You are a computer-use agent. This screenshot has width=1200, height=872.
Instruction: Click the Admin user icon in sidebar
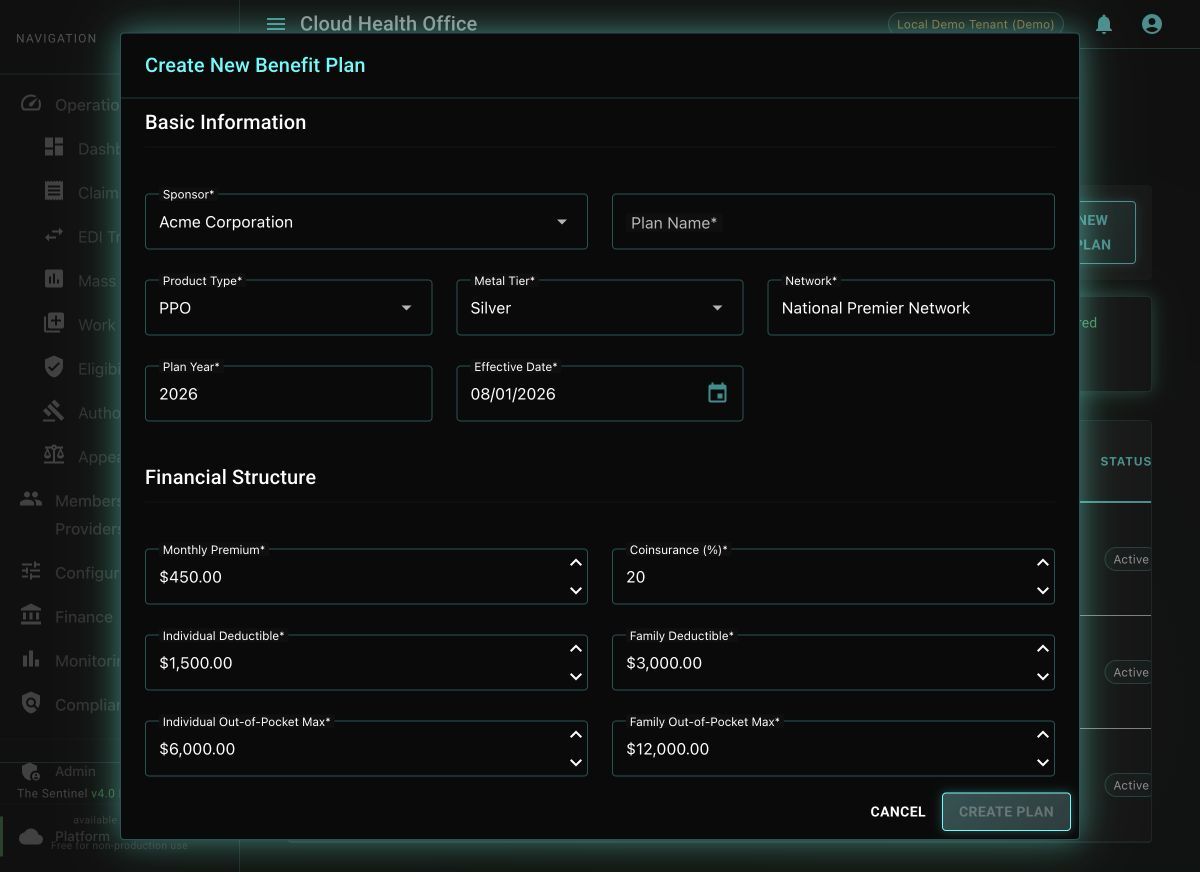point(31,772)
